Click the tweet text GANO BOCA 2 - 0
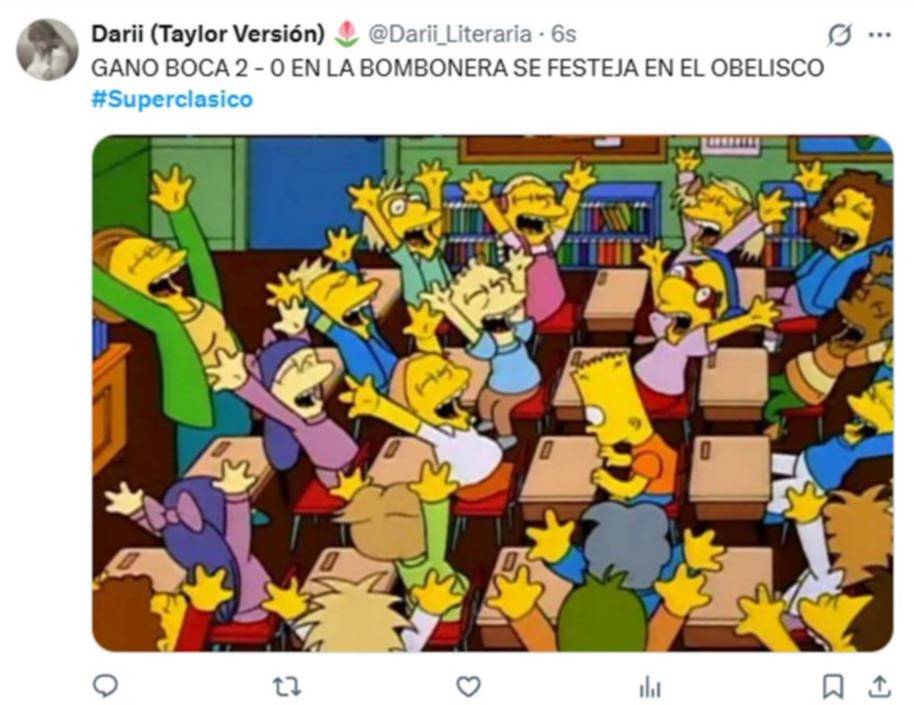This screenshot has height=705, width=914. 188,68
